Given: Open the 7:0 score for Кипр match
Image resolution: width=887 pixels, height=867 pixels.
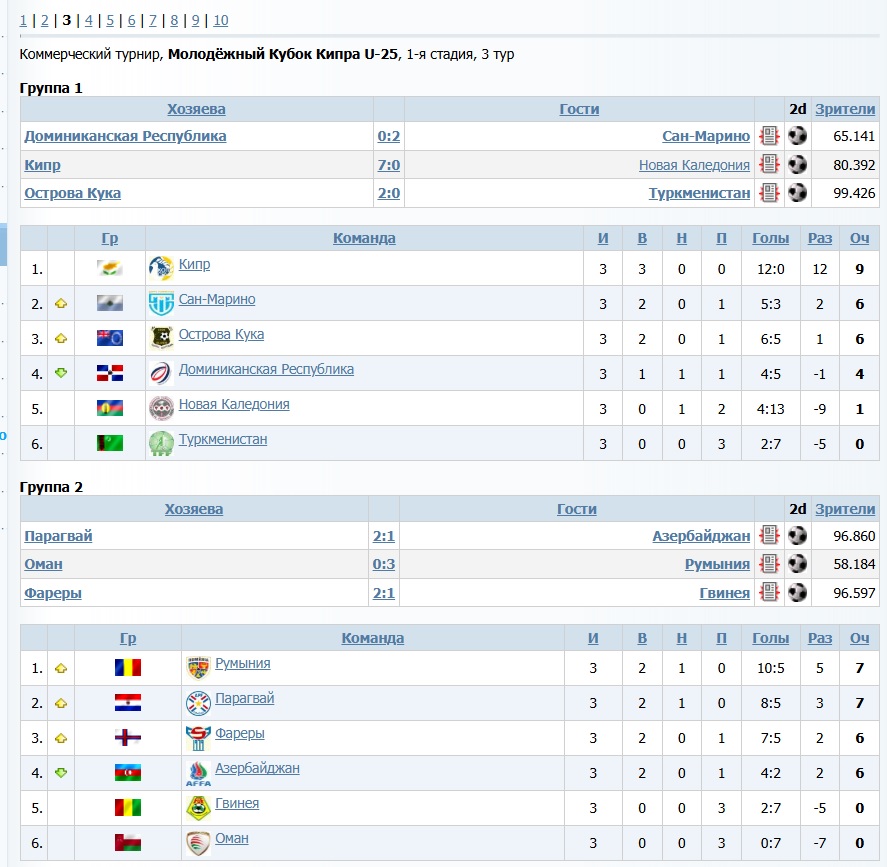Looking at the screenshot, I should (x=388, y=165).
